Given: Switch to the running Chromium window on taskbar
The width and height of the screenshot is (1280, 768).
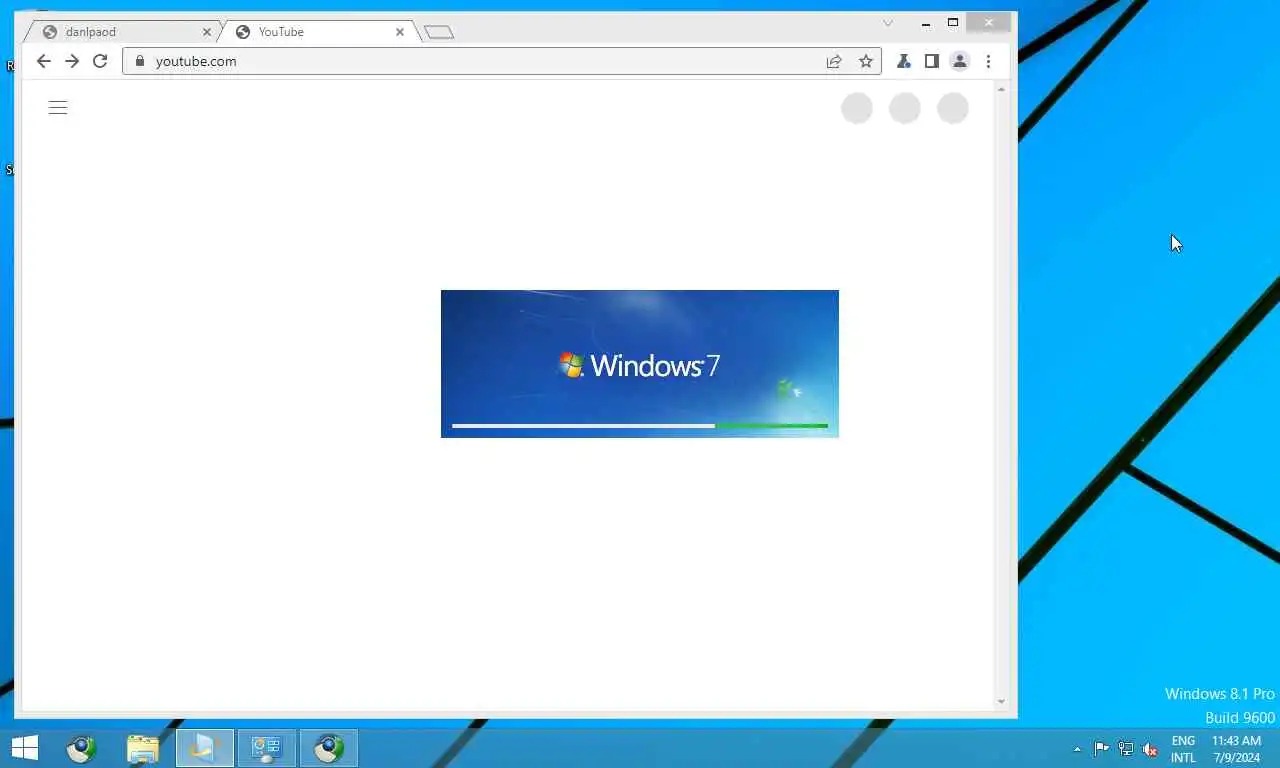Looking at the screenshot, I should [x=329, y=748].
